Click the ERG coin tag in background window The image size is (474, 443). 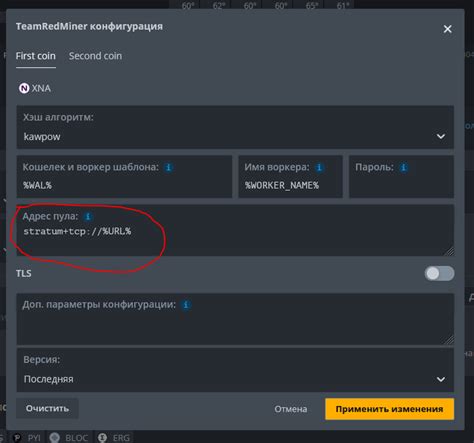coord(114,438)
